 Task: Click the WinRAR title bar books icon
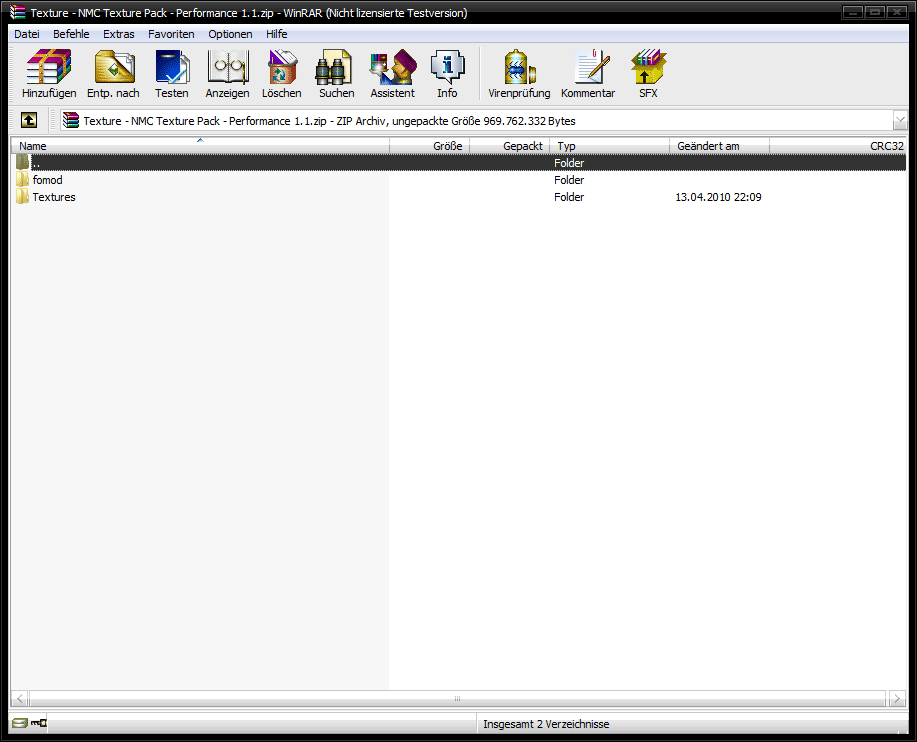click(x=18, y=12)
